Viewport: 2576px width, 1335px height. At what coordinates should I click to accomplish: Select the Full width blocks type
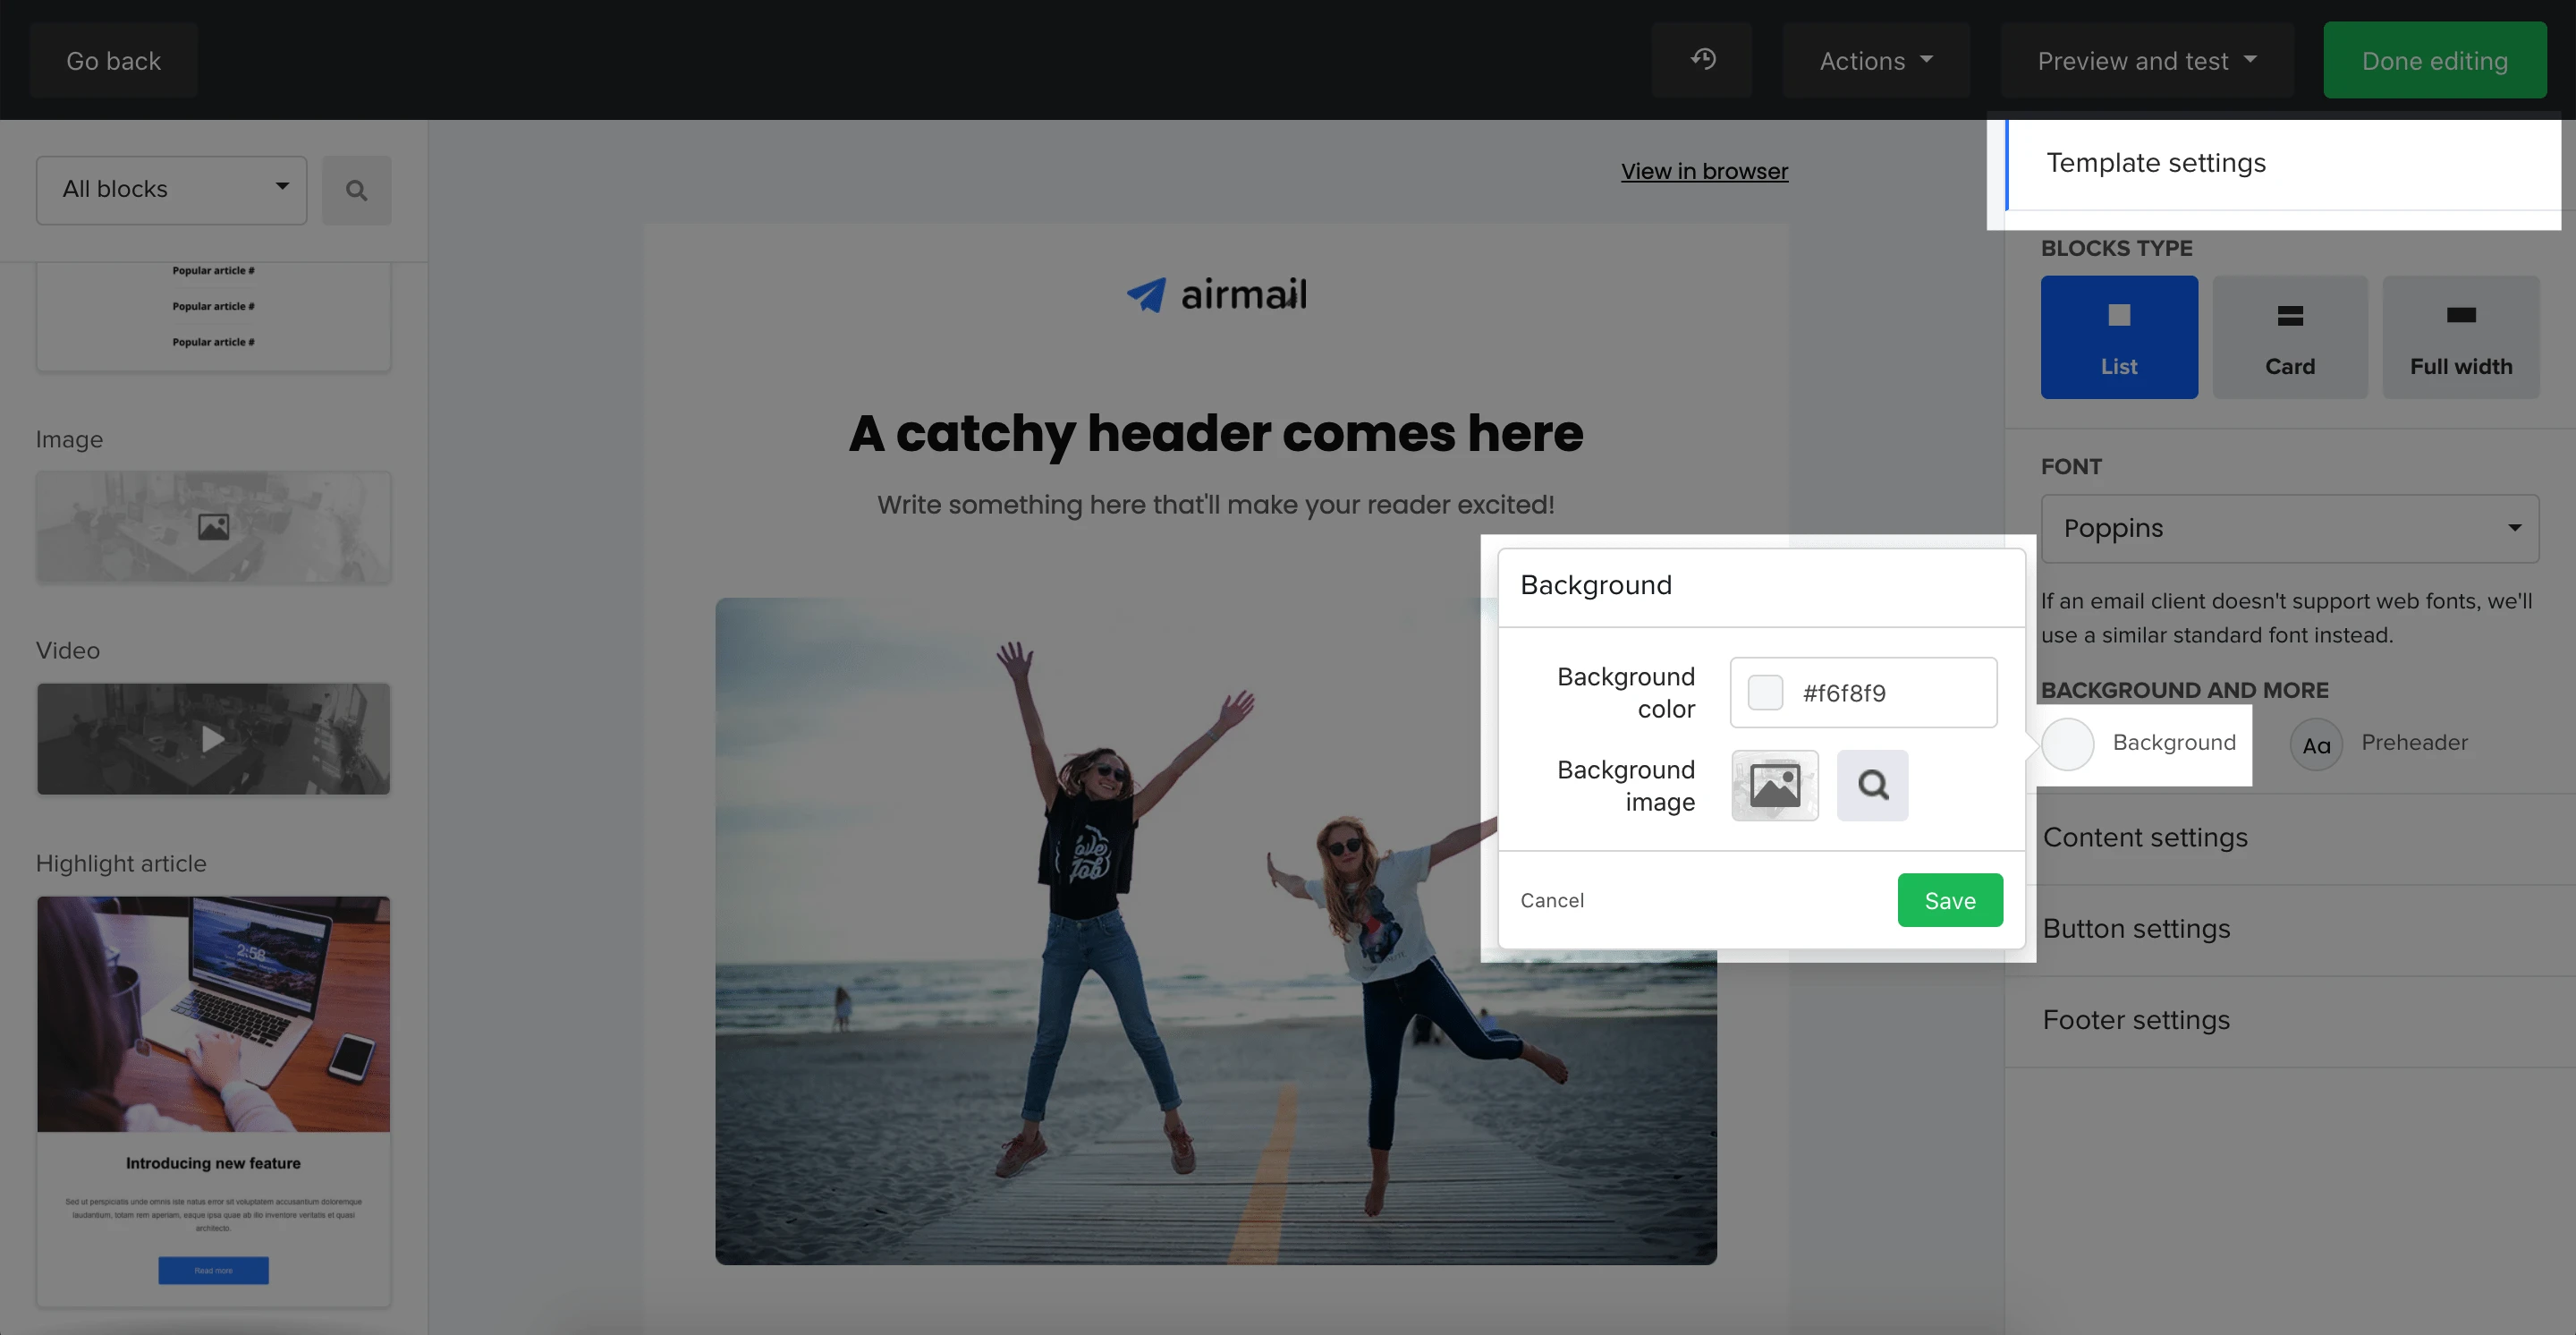(x=2460, y=337)
